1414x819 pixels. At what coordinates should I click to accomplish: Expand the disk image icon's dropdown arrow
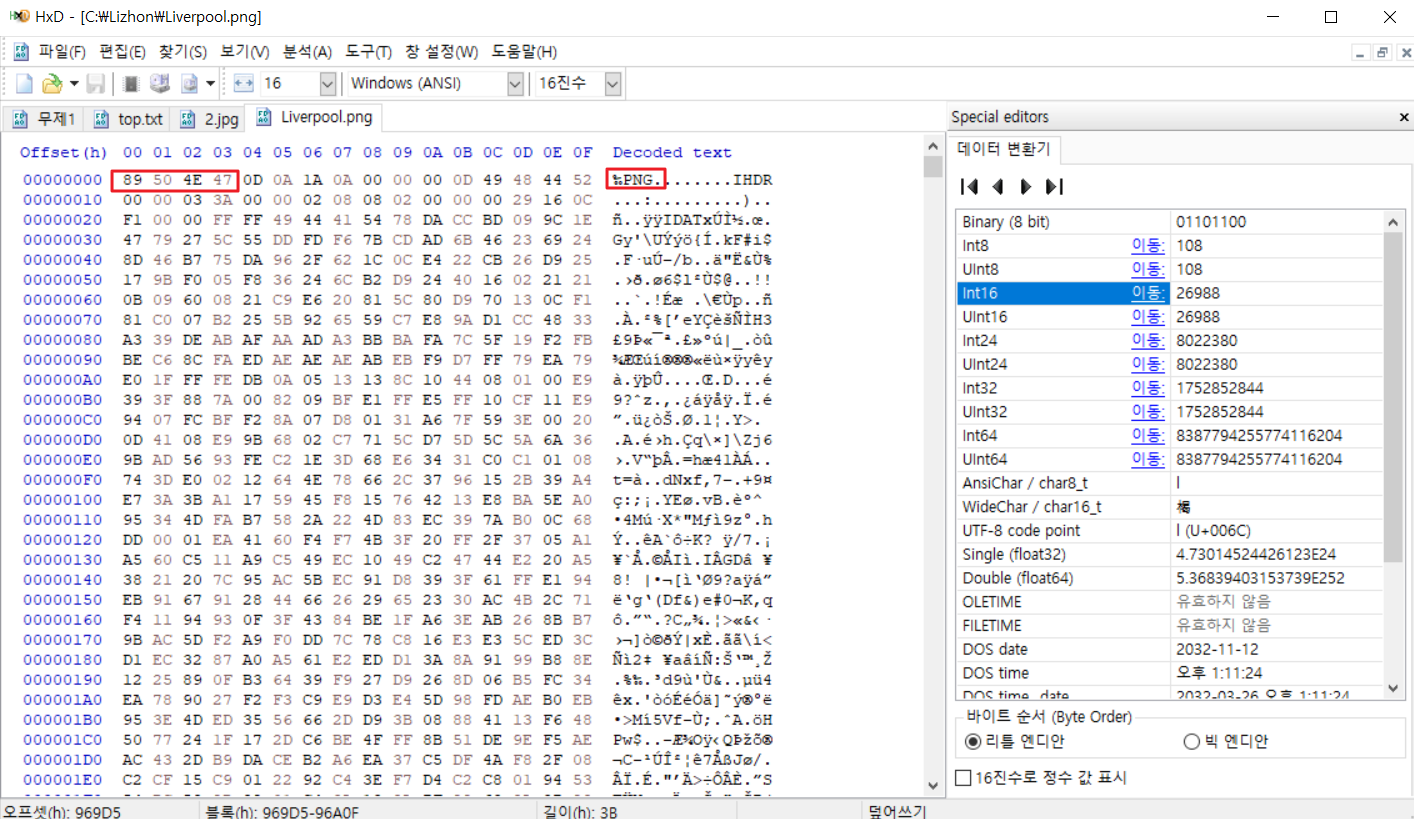click(x=210, y=84)
